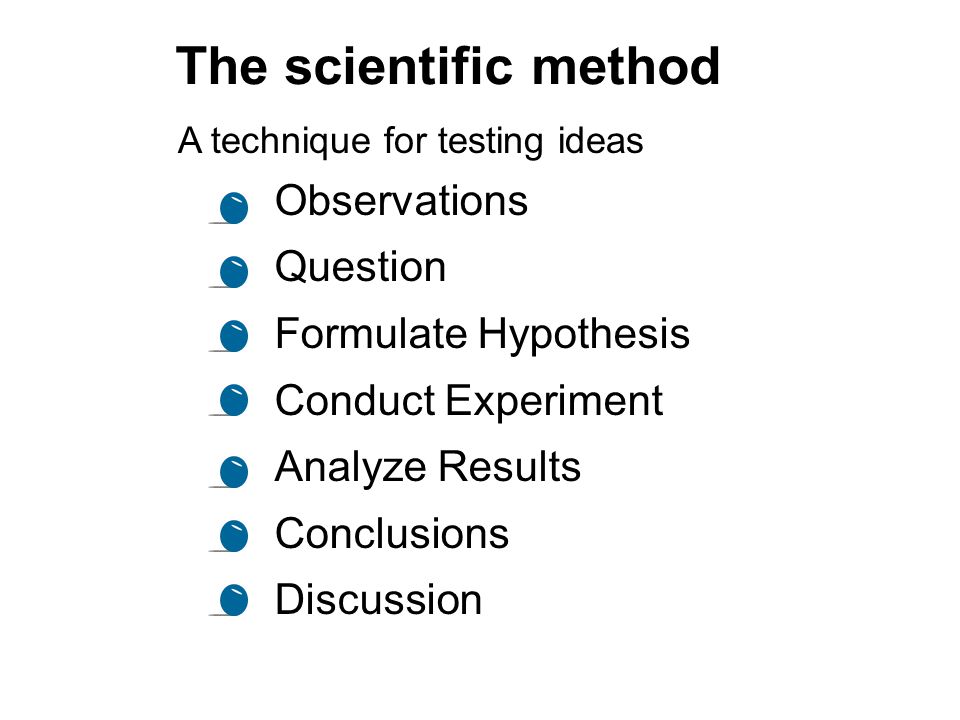The height and width of the screenshot is (720, 960).
Task: Click the bullet beside Analyze Results
Action: [x=233, y=471]
